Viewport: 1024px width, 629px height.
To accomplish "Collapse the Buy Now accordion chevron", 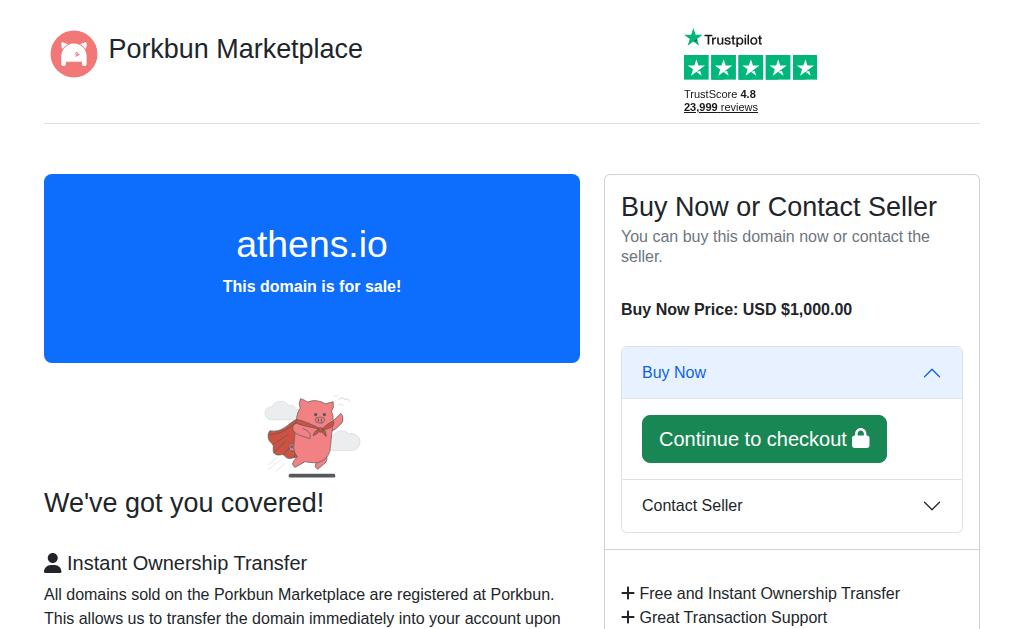I will click(932, 373).
